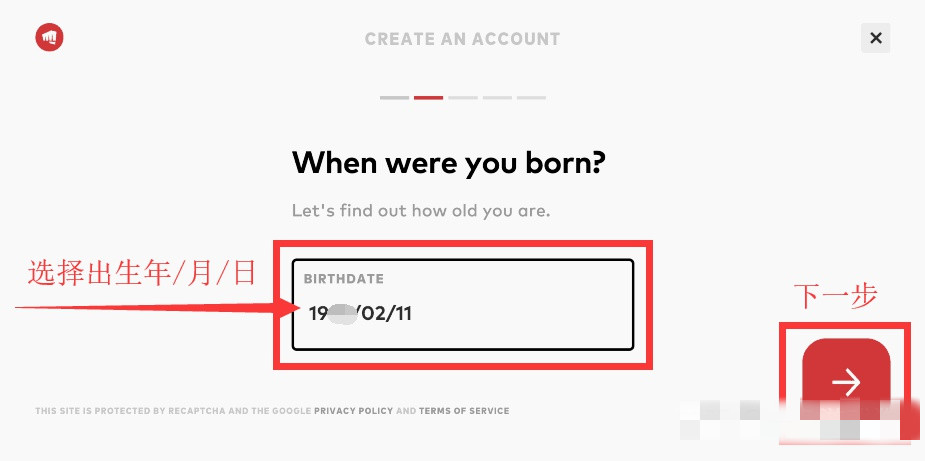The height and width of the screenshot is (461, 925).
Task: Click the red "下一步" annotation label
Action: pyautogui.click(x=835, y=296)
